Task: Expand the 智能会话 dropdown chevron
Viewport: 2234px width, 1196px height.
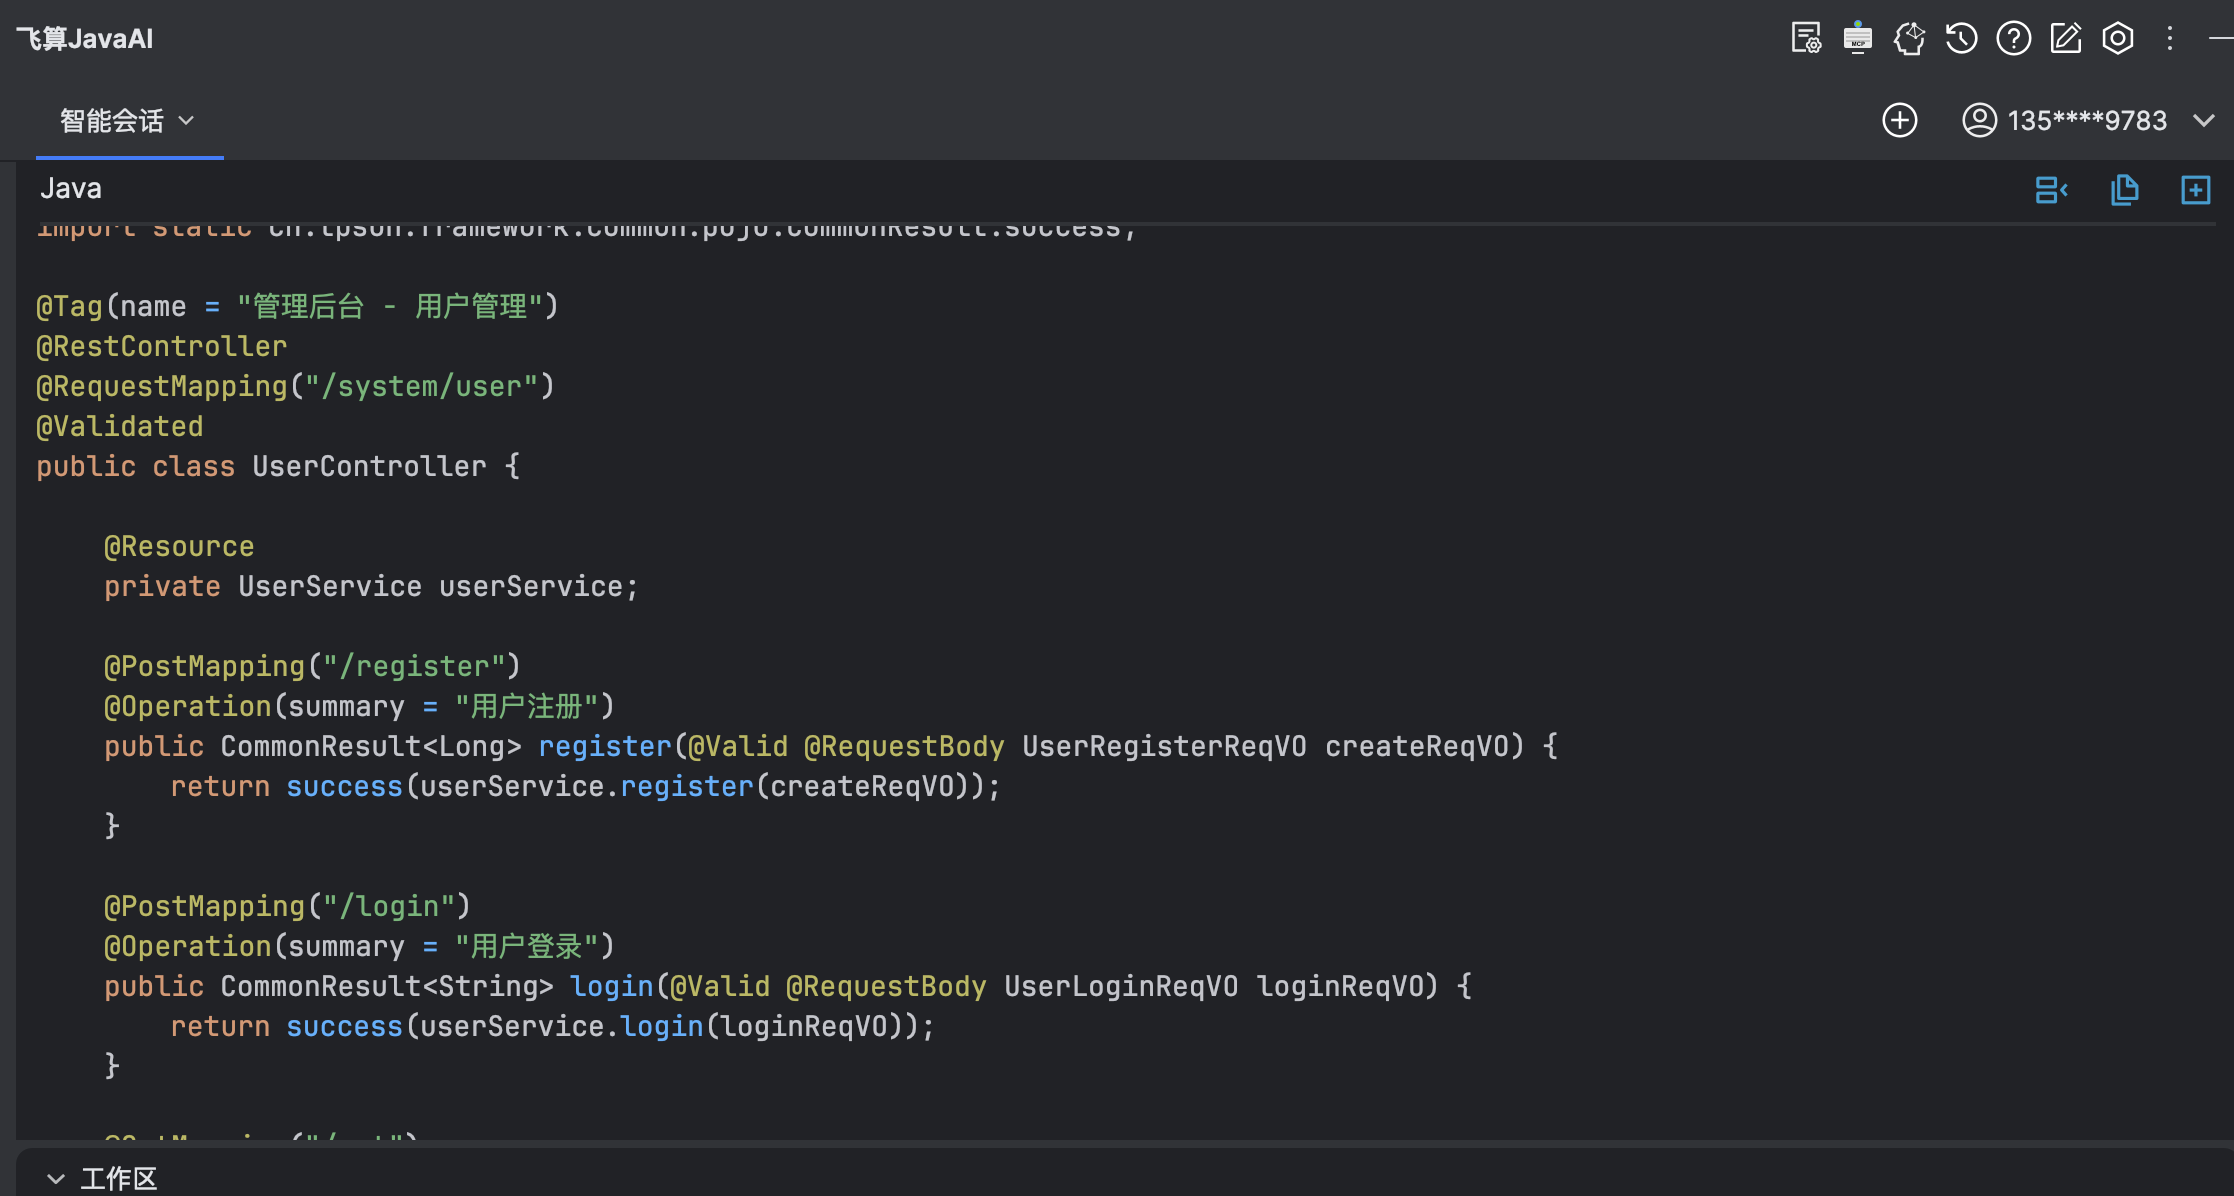Action: 186,121
